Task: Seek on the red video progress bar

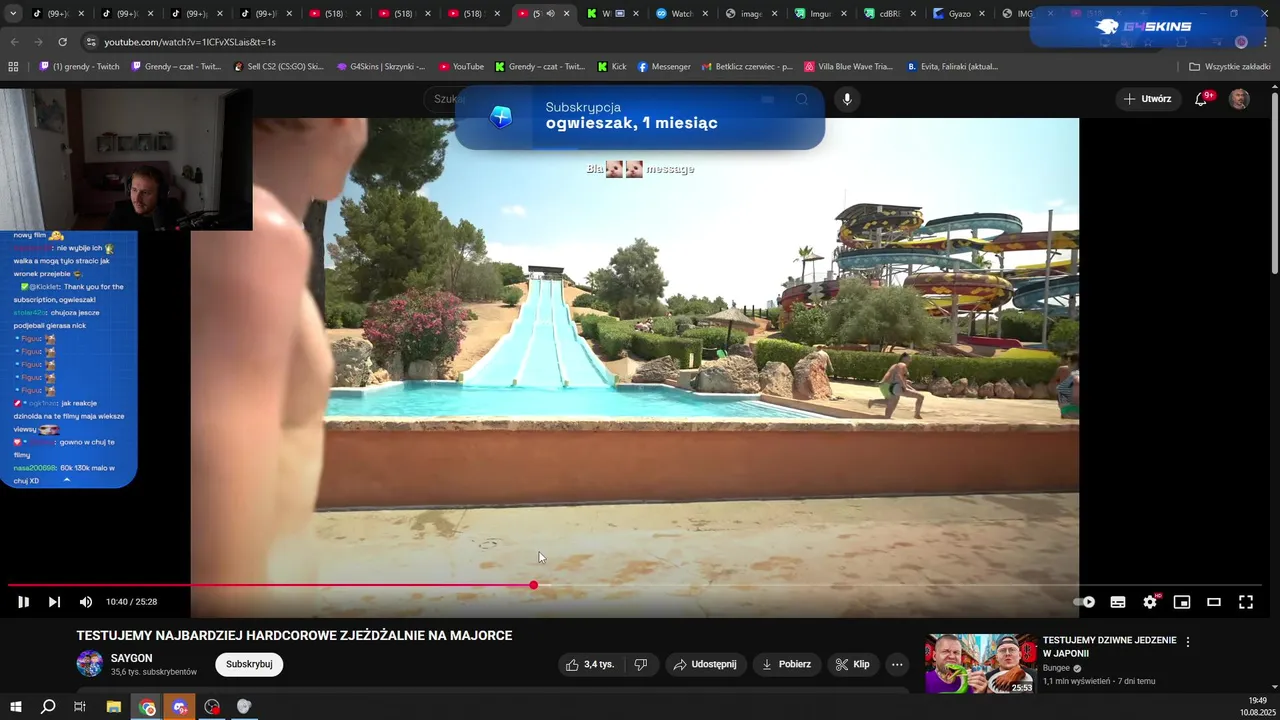Action: (x=634, y=585)
